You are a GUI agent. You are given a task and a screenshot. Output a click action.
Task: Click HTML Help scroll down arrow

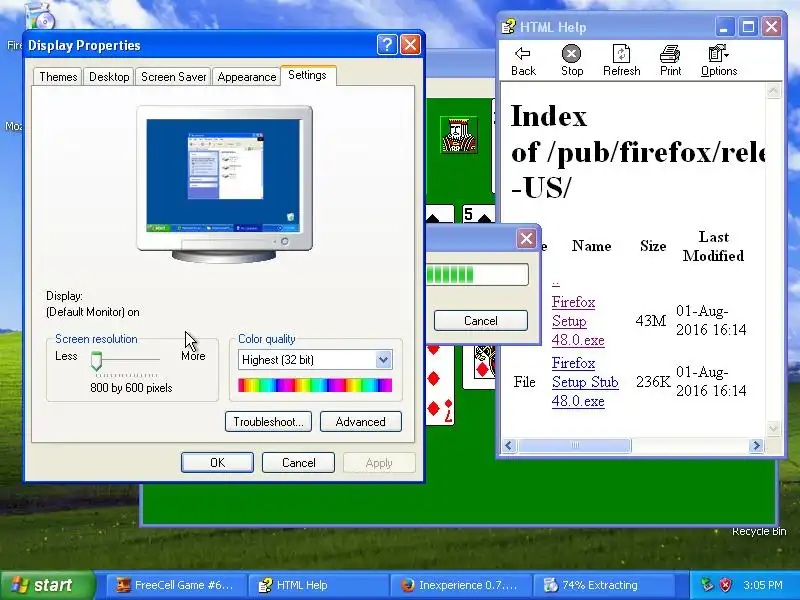[773, 428]
